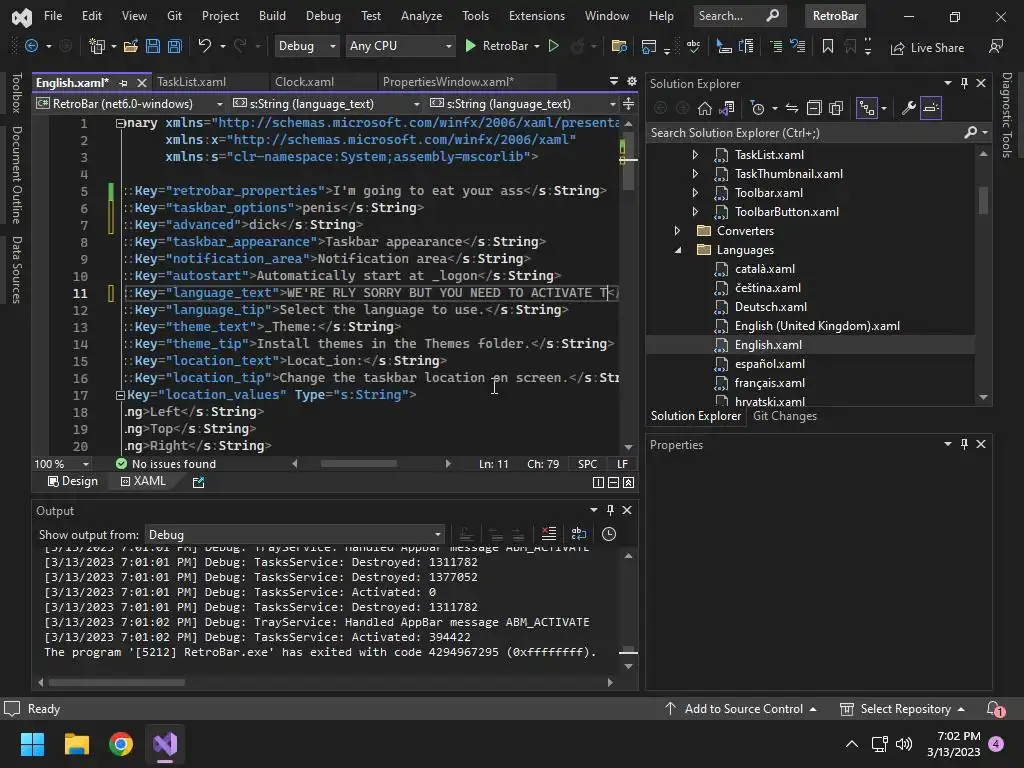Click the Open File folder icon
Image resolution: width=1024 pixels, height=768 pixels.
coord(131,46)
